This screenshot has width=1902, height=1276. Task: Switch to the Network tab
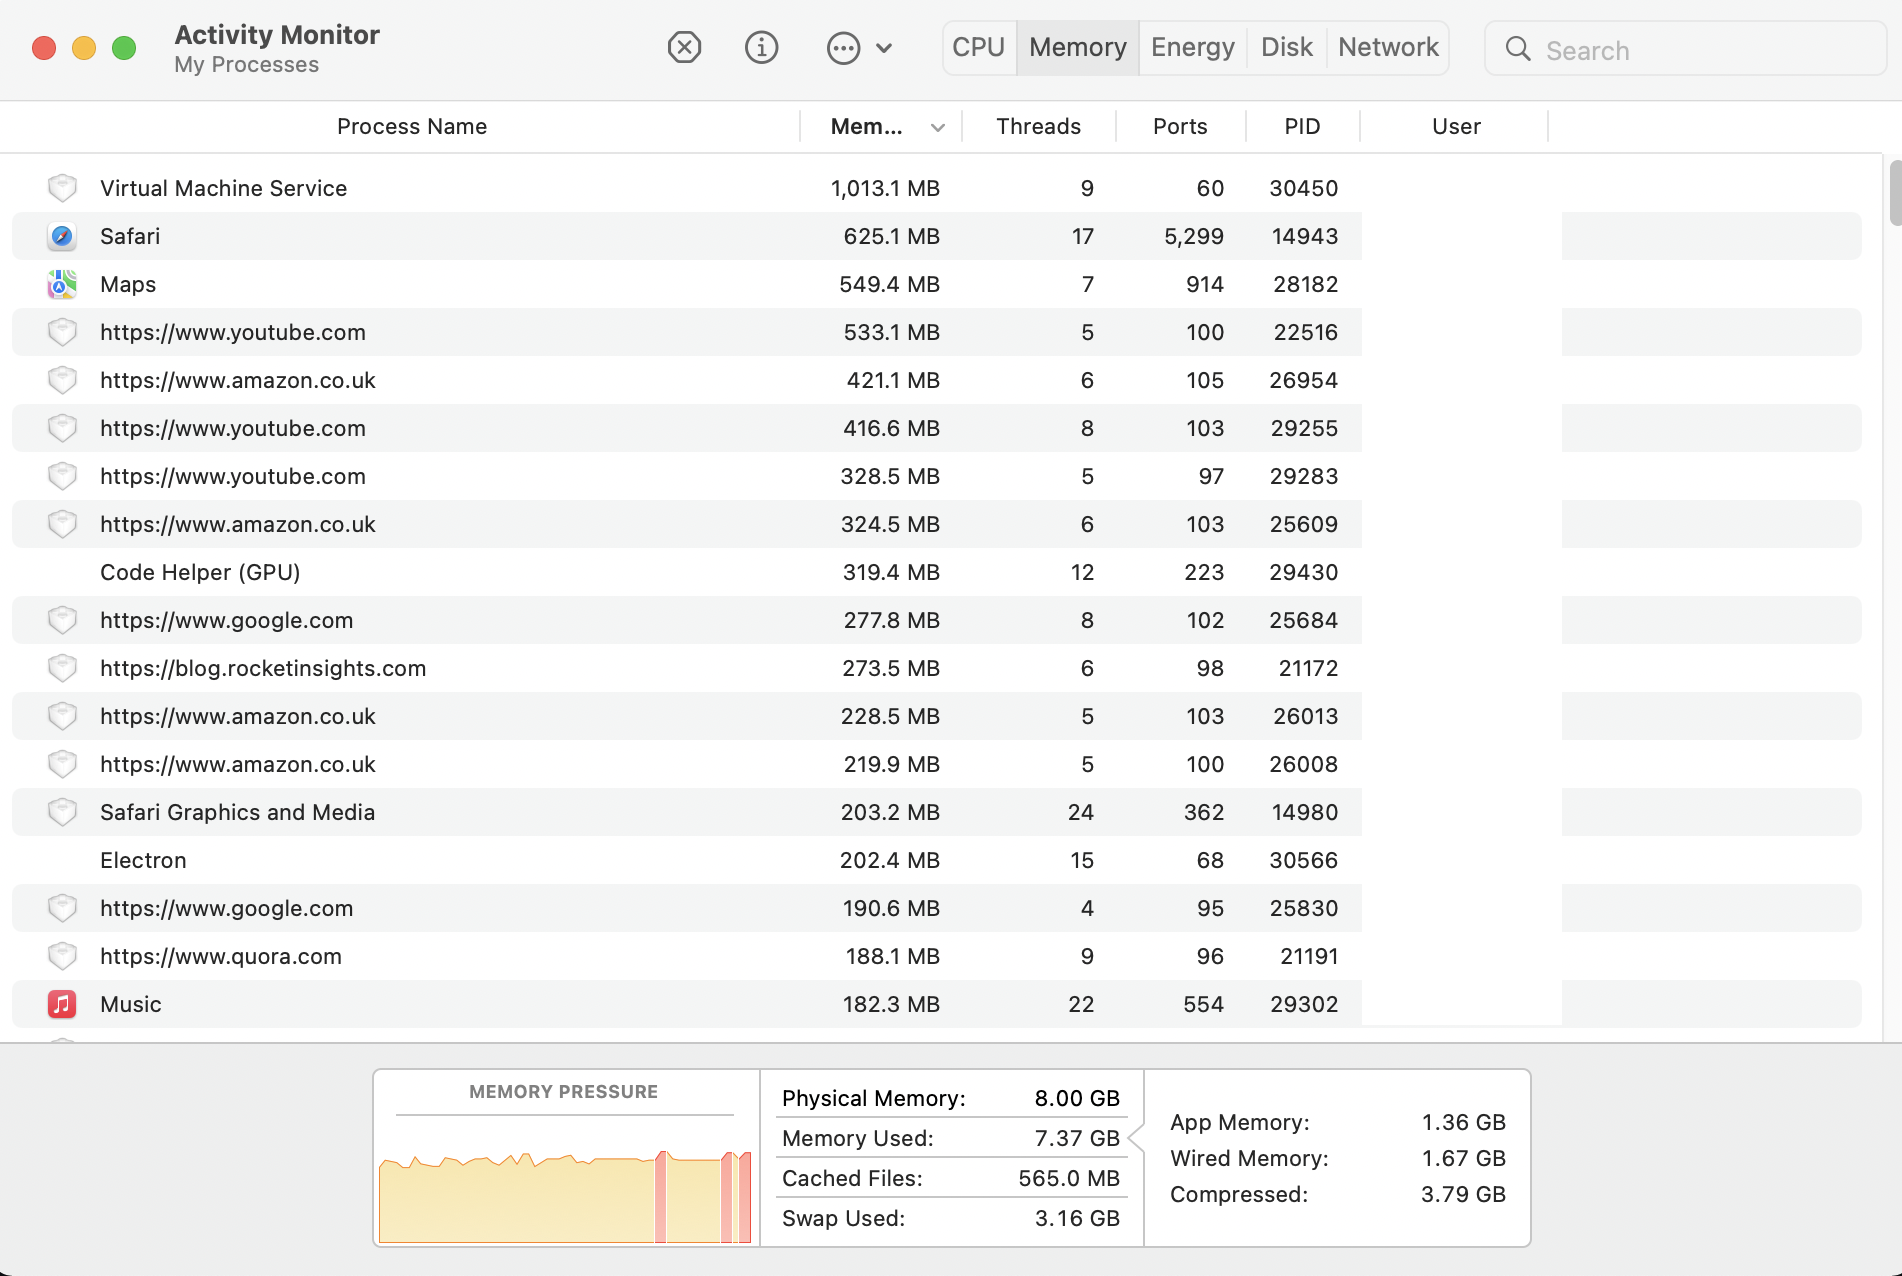coord(1388,47)
